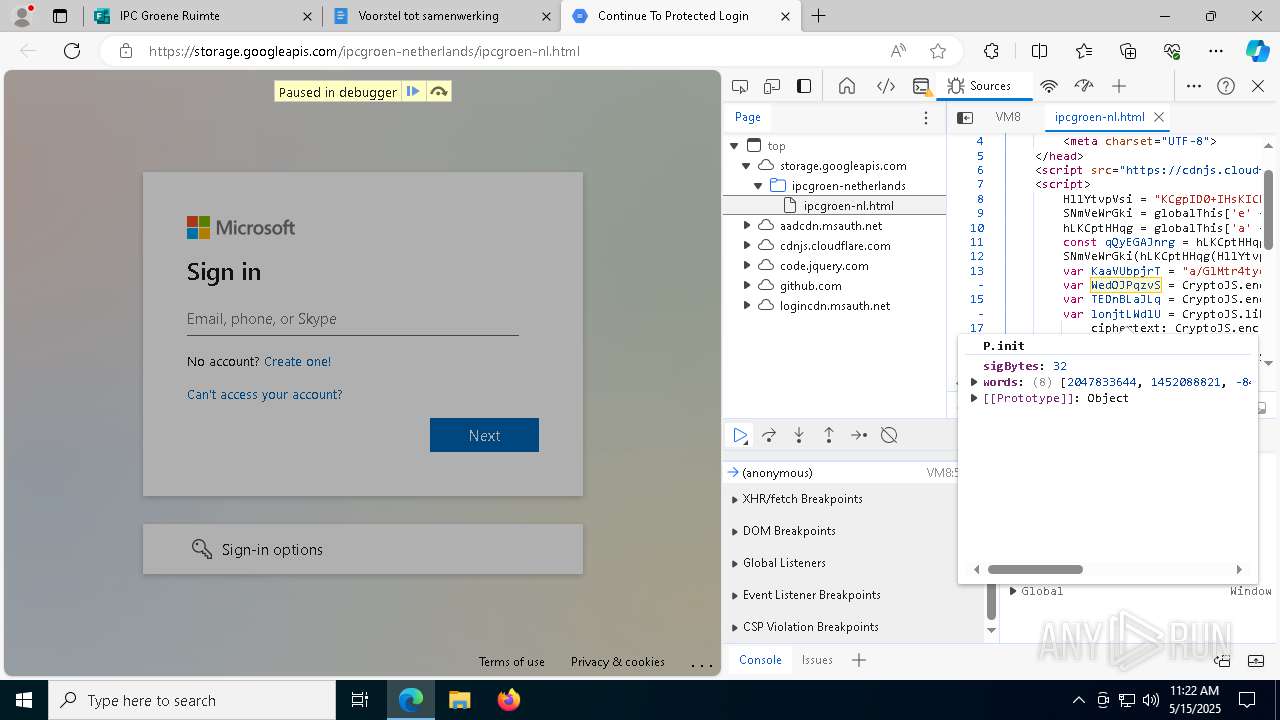The image size is (1280, 720).
Task: Expand code.jquery.com tree node
Action: point(746,266)
